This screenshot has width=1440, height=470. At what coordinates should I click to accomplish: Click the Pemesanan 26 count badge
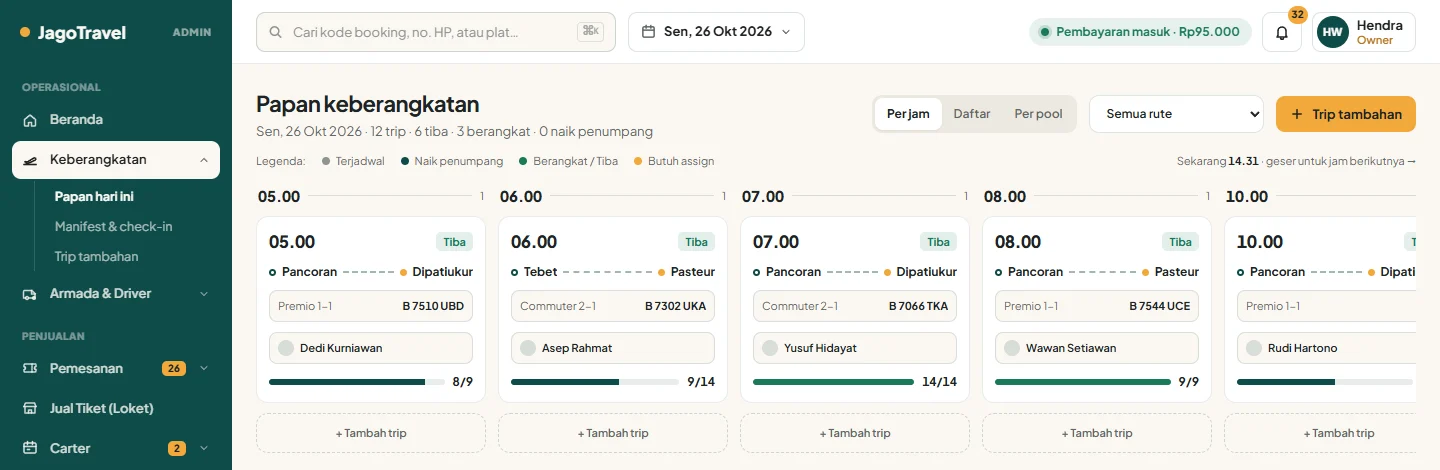coord(174,368)
